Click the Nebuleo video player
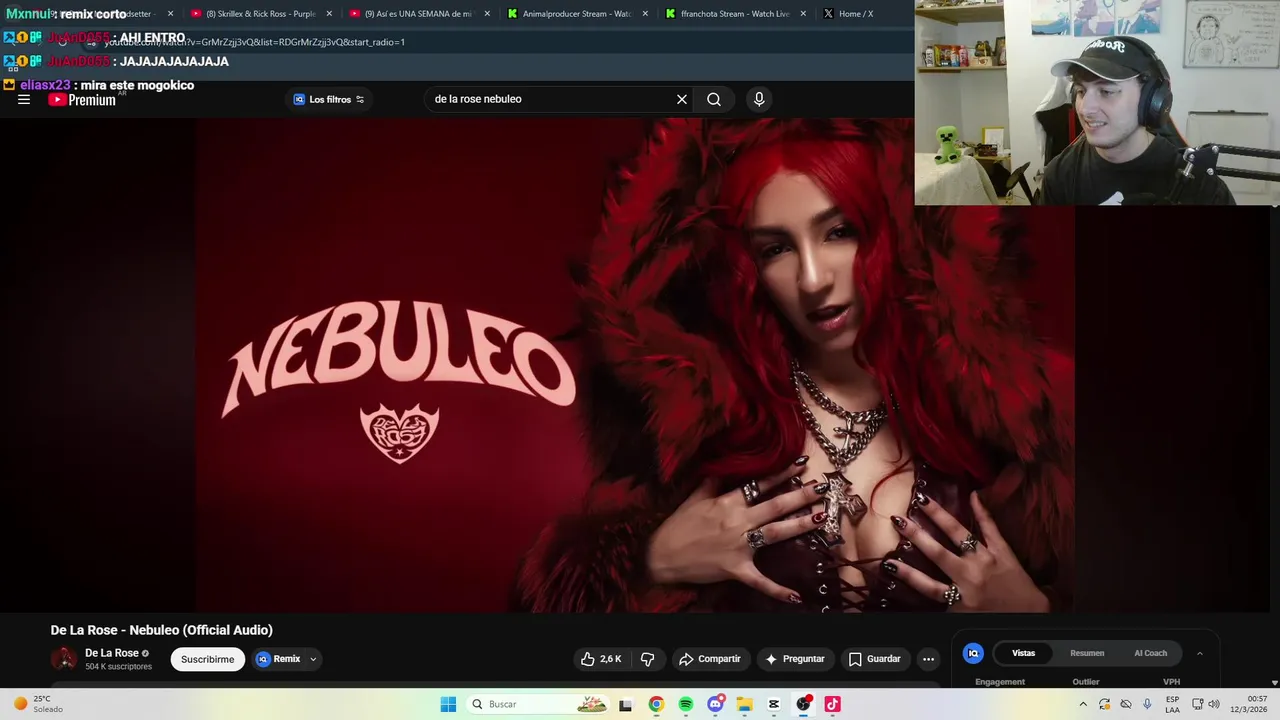Viewport: 1280px width, 720px height. tap(635, 365)
